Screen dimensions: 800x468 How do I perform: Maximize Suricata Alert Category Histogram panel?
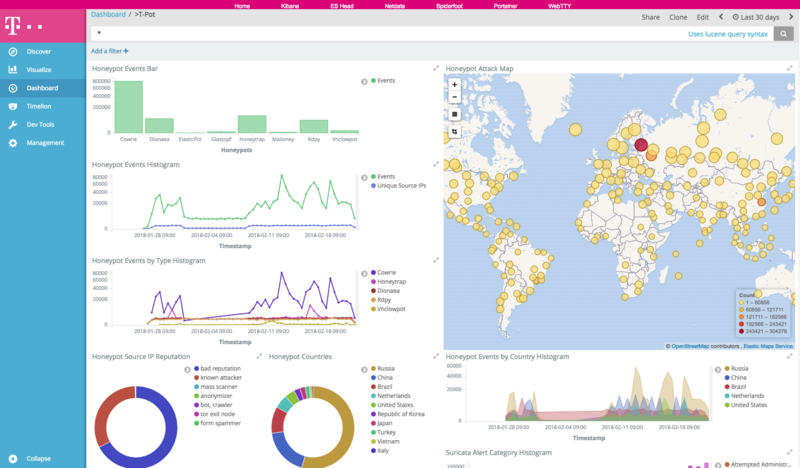point(789,452)
